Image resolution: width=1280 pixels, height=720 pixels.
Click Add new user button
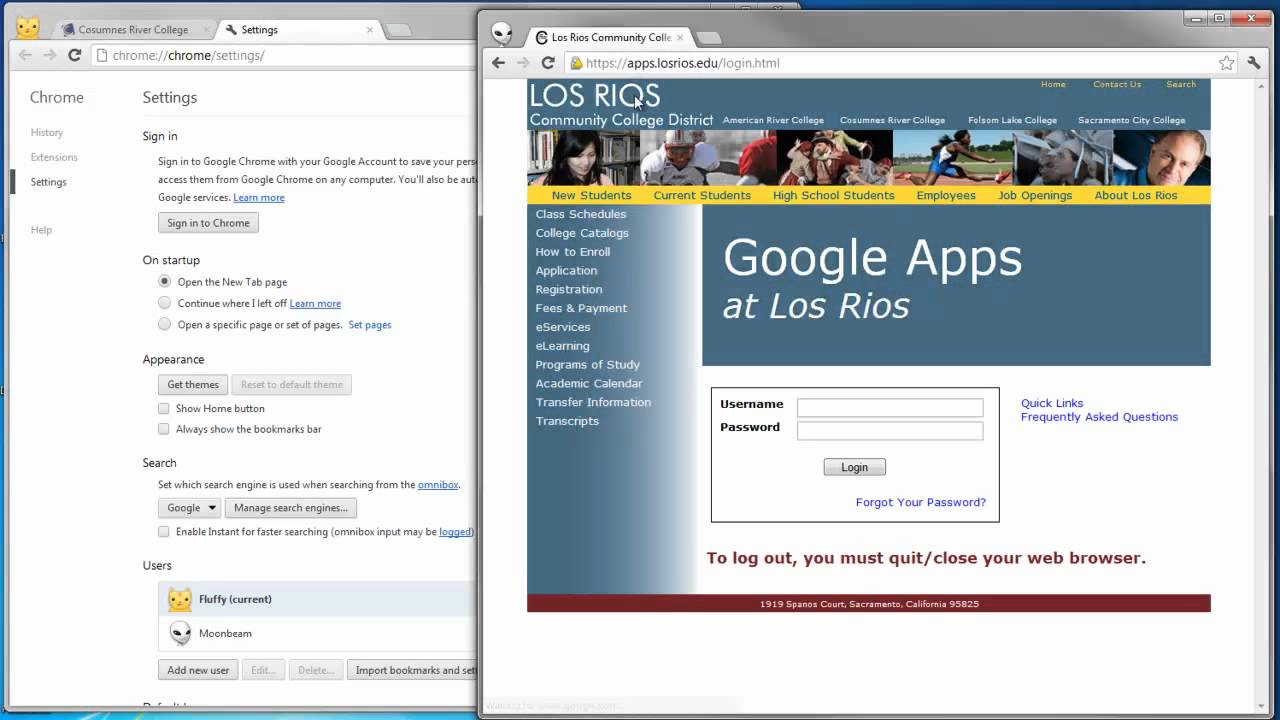tap(198, 670)
